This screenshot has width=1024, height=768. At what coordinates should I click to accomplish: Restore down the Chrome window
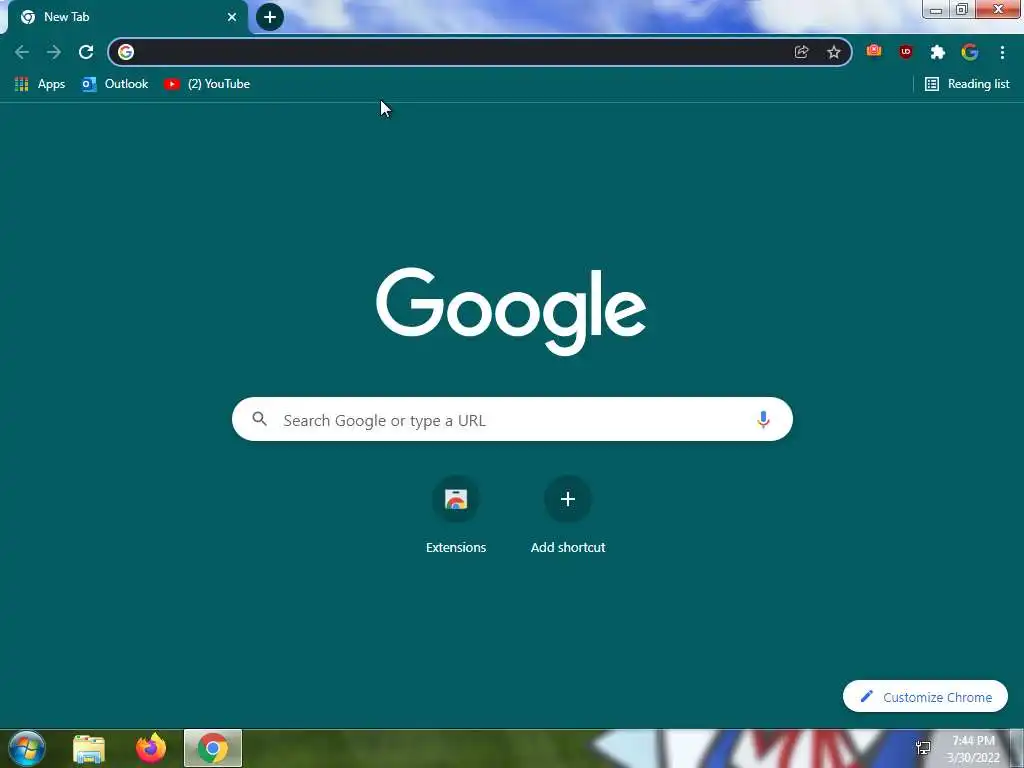click(962, 9)
